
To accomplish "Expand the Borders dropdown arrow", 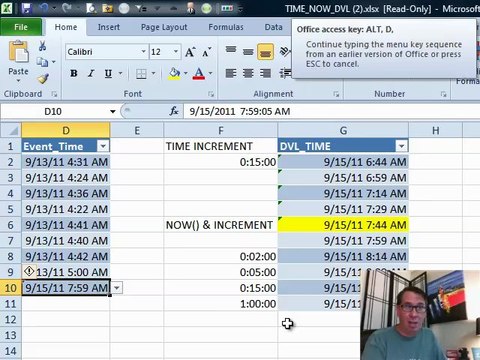I will pyautogui.click(x=153, y=73).
